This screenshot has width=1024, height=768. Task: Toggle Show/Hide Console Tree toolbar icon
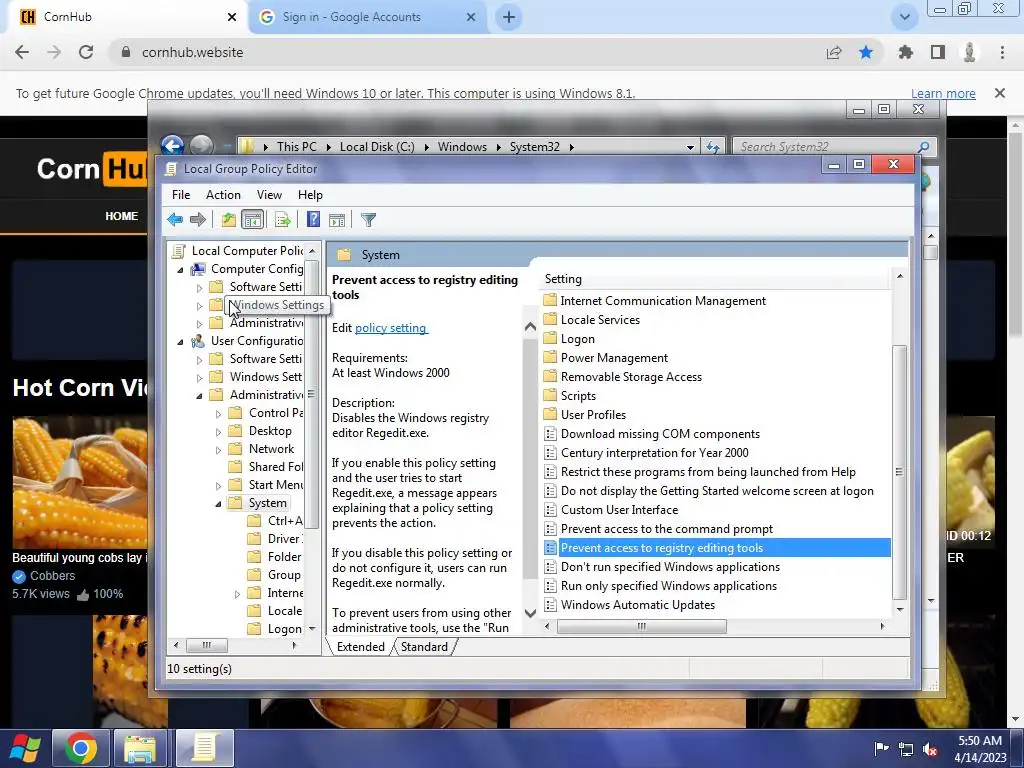point(252,220)
